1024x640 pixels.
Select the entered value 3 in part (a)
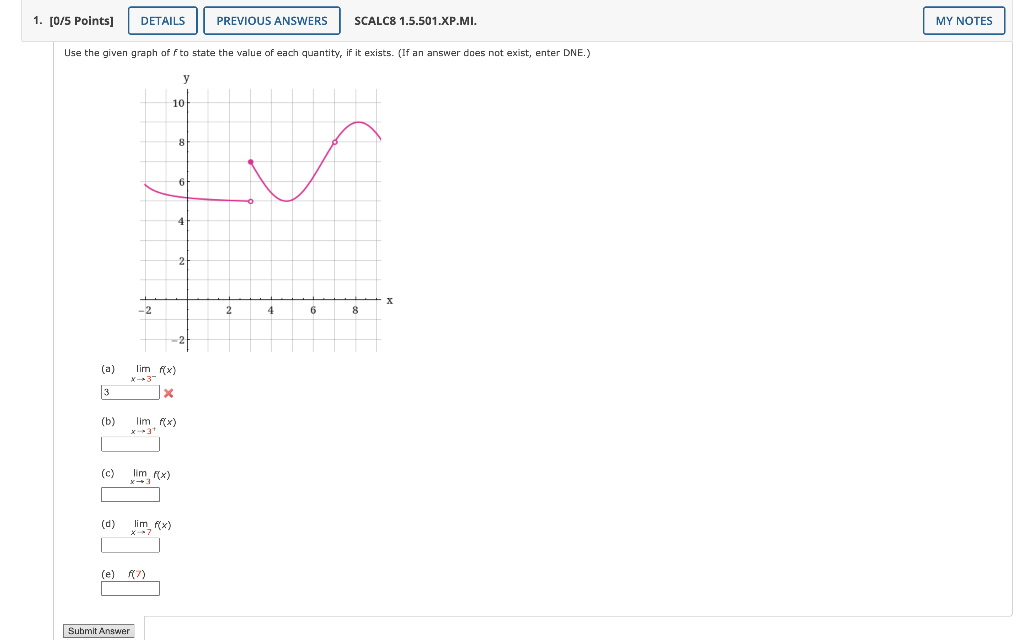tap(106, 391)
